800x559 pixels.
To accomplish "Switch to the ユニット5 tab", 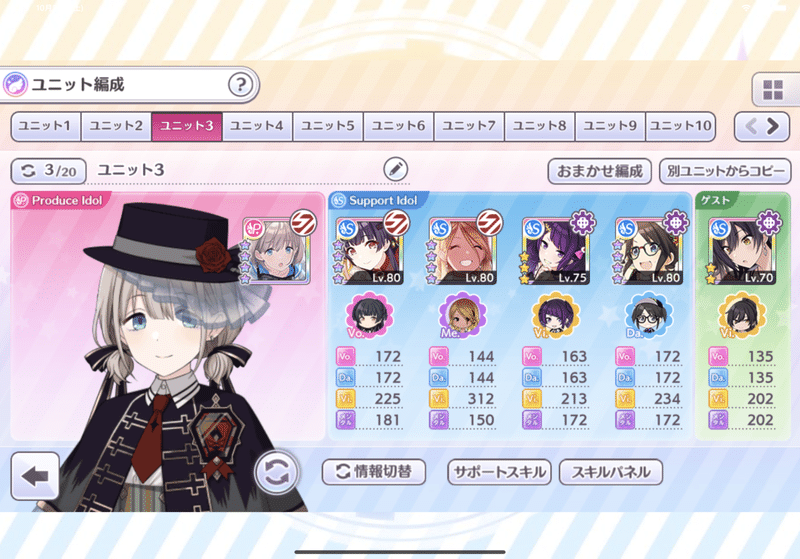I will pyautogui.click(x=328, y=126).
